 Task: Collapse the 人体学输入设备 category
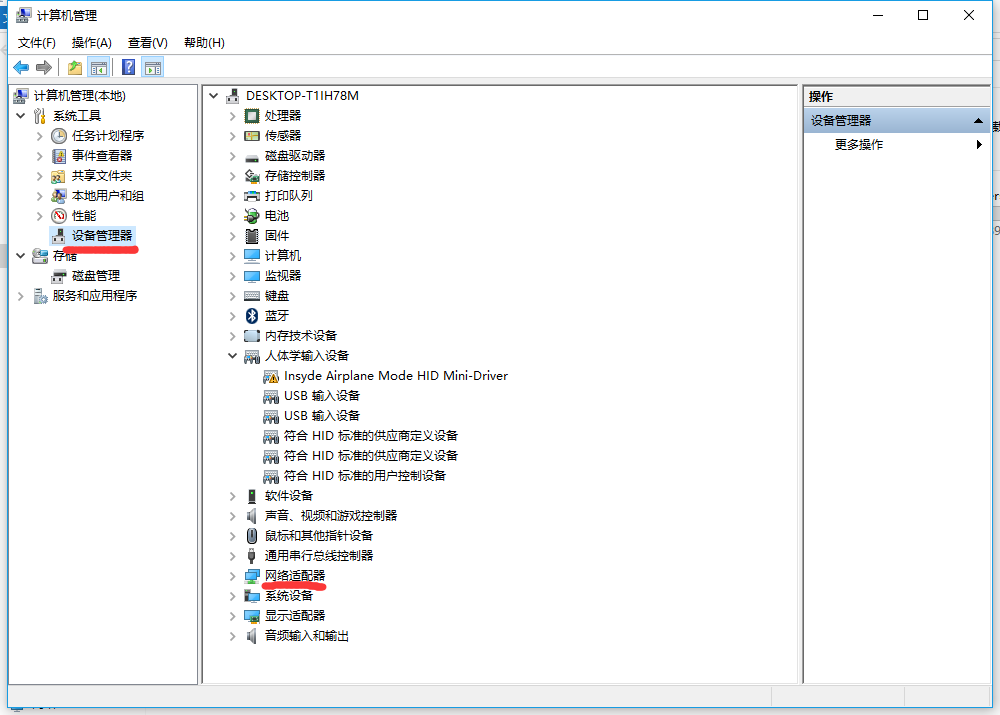point(233,356)
